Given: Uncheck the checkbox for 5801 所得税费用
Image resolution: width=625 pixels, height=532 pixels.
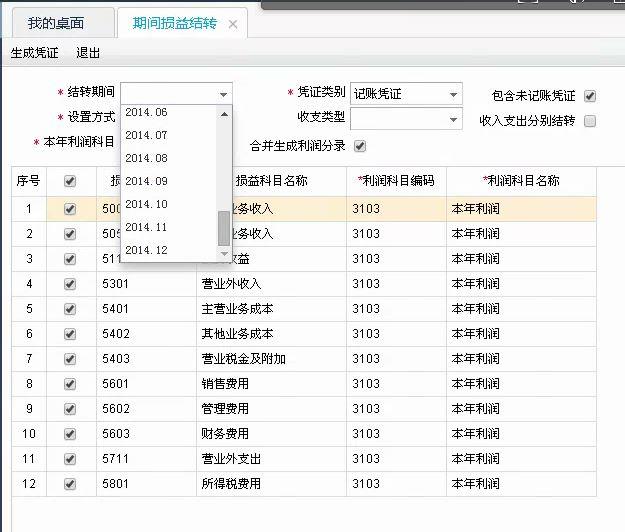Looking at the screenshot, I should tap(70, 484).
